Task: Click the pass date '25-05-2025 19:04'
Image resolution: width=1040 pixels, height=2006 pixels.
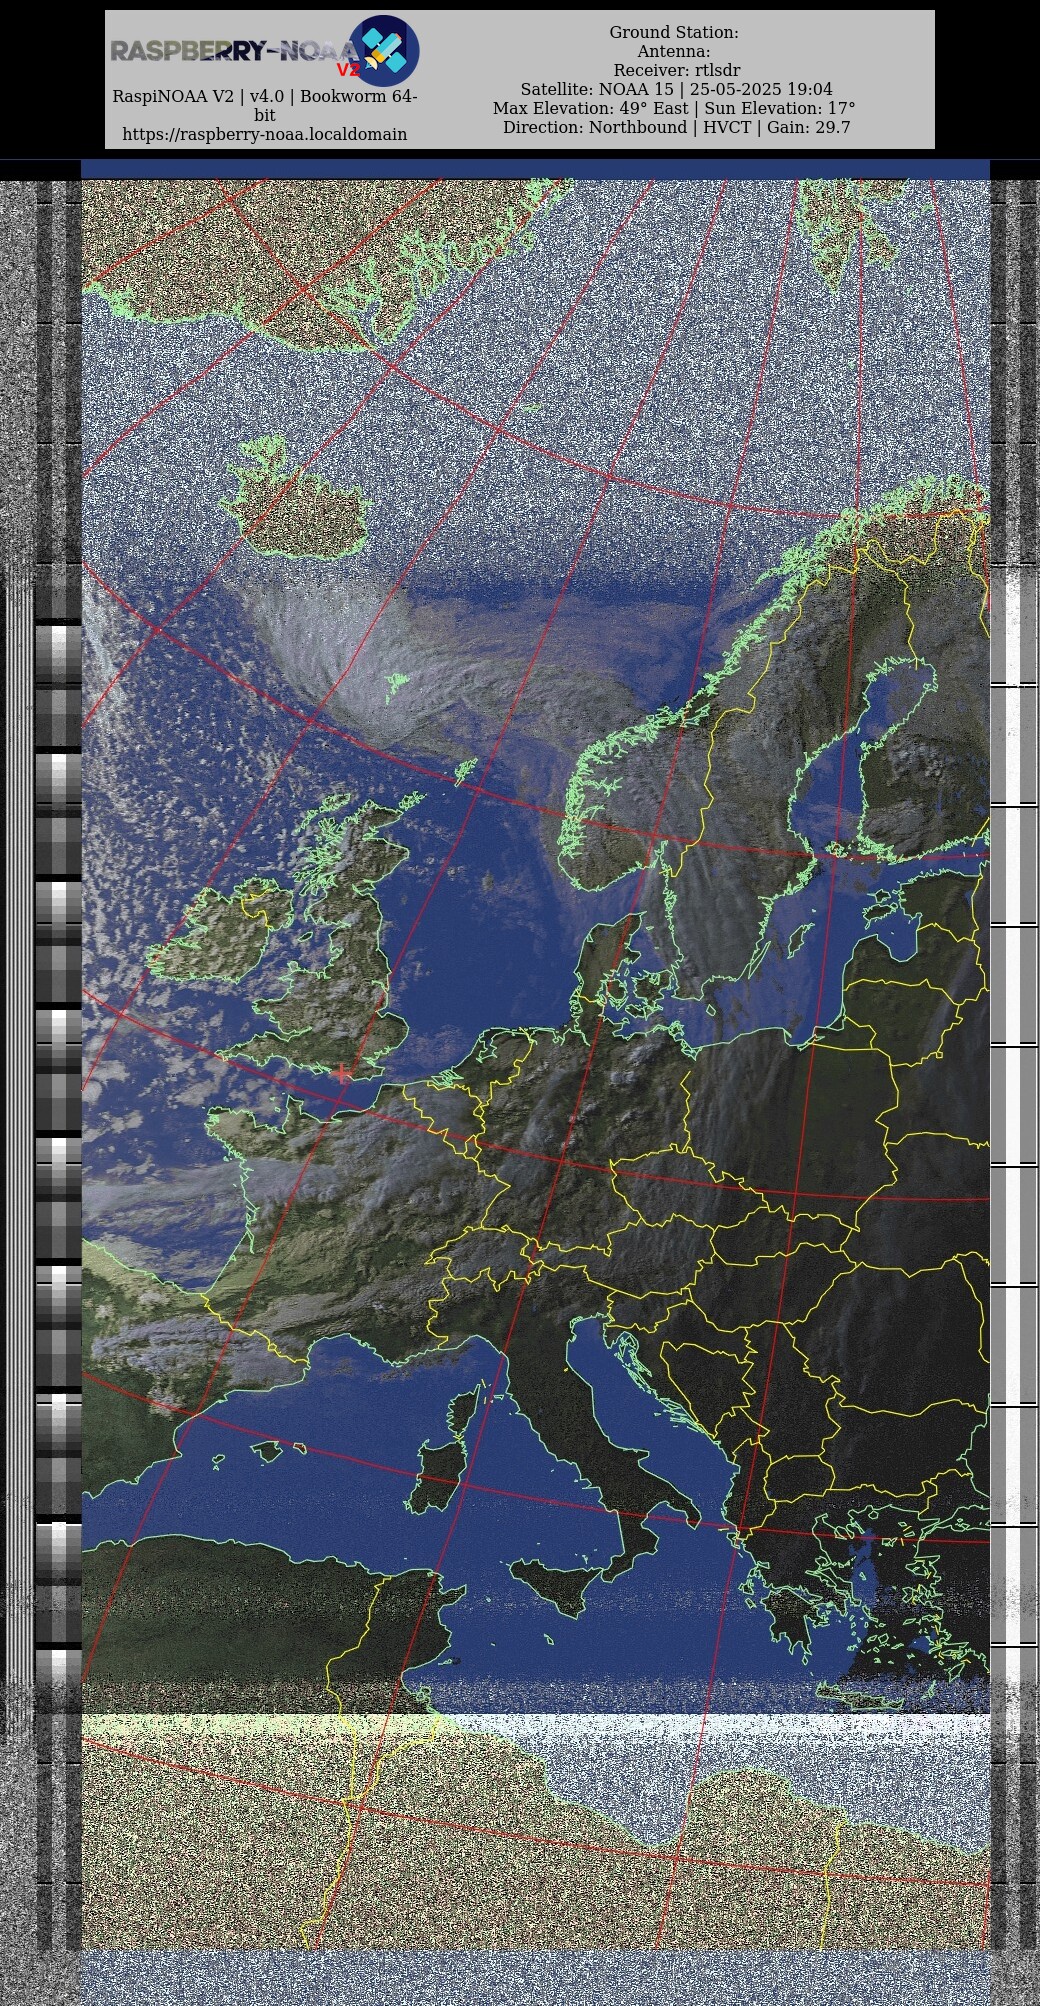Action: pyautogui.click(x=761, y=90)
